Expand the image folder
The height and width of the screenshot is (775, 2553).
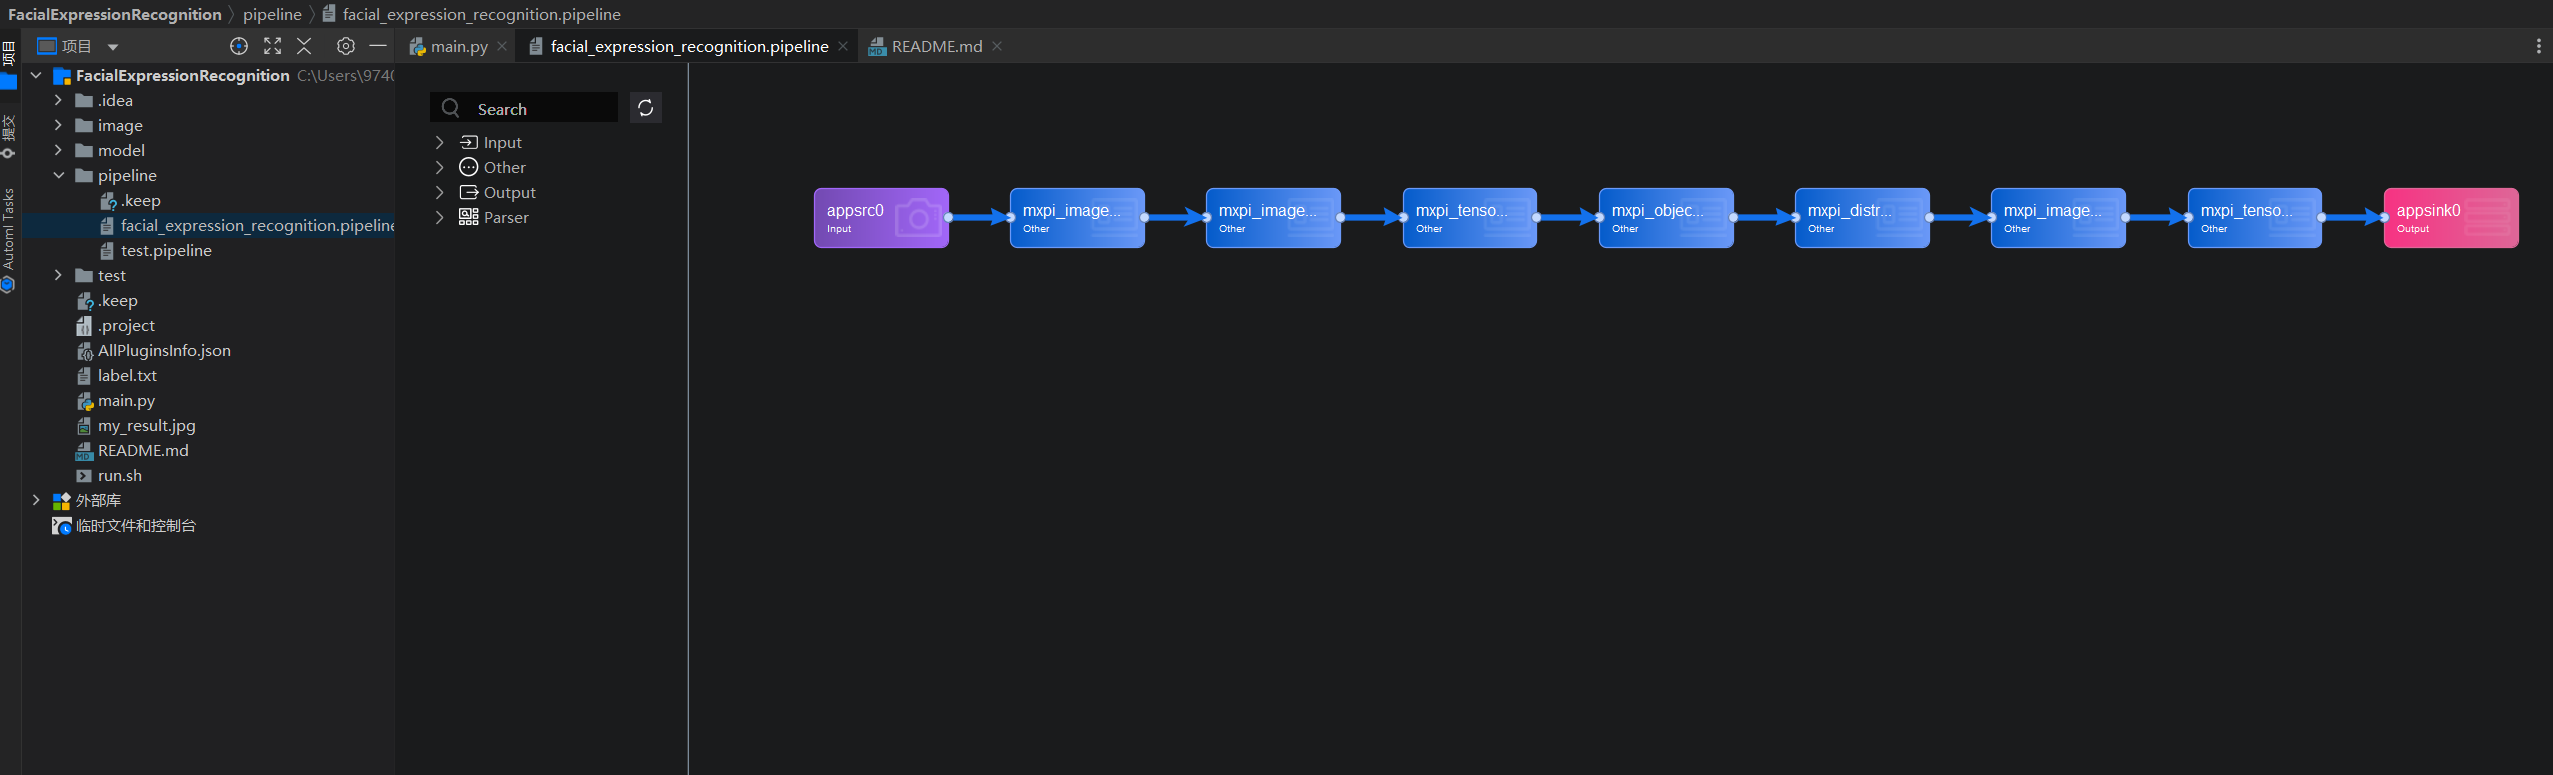coord(58,125)
